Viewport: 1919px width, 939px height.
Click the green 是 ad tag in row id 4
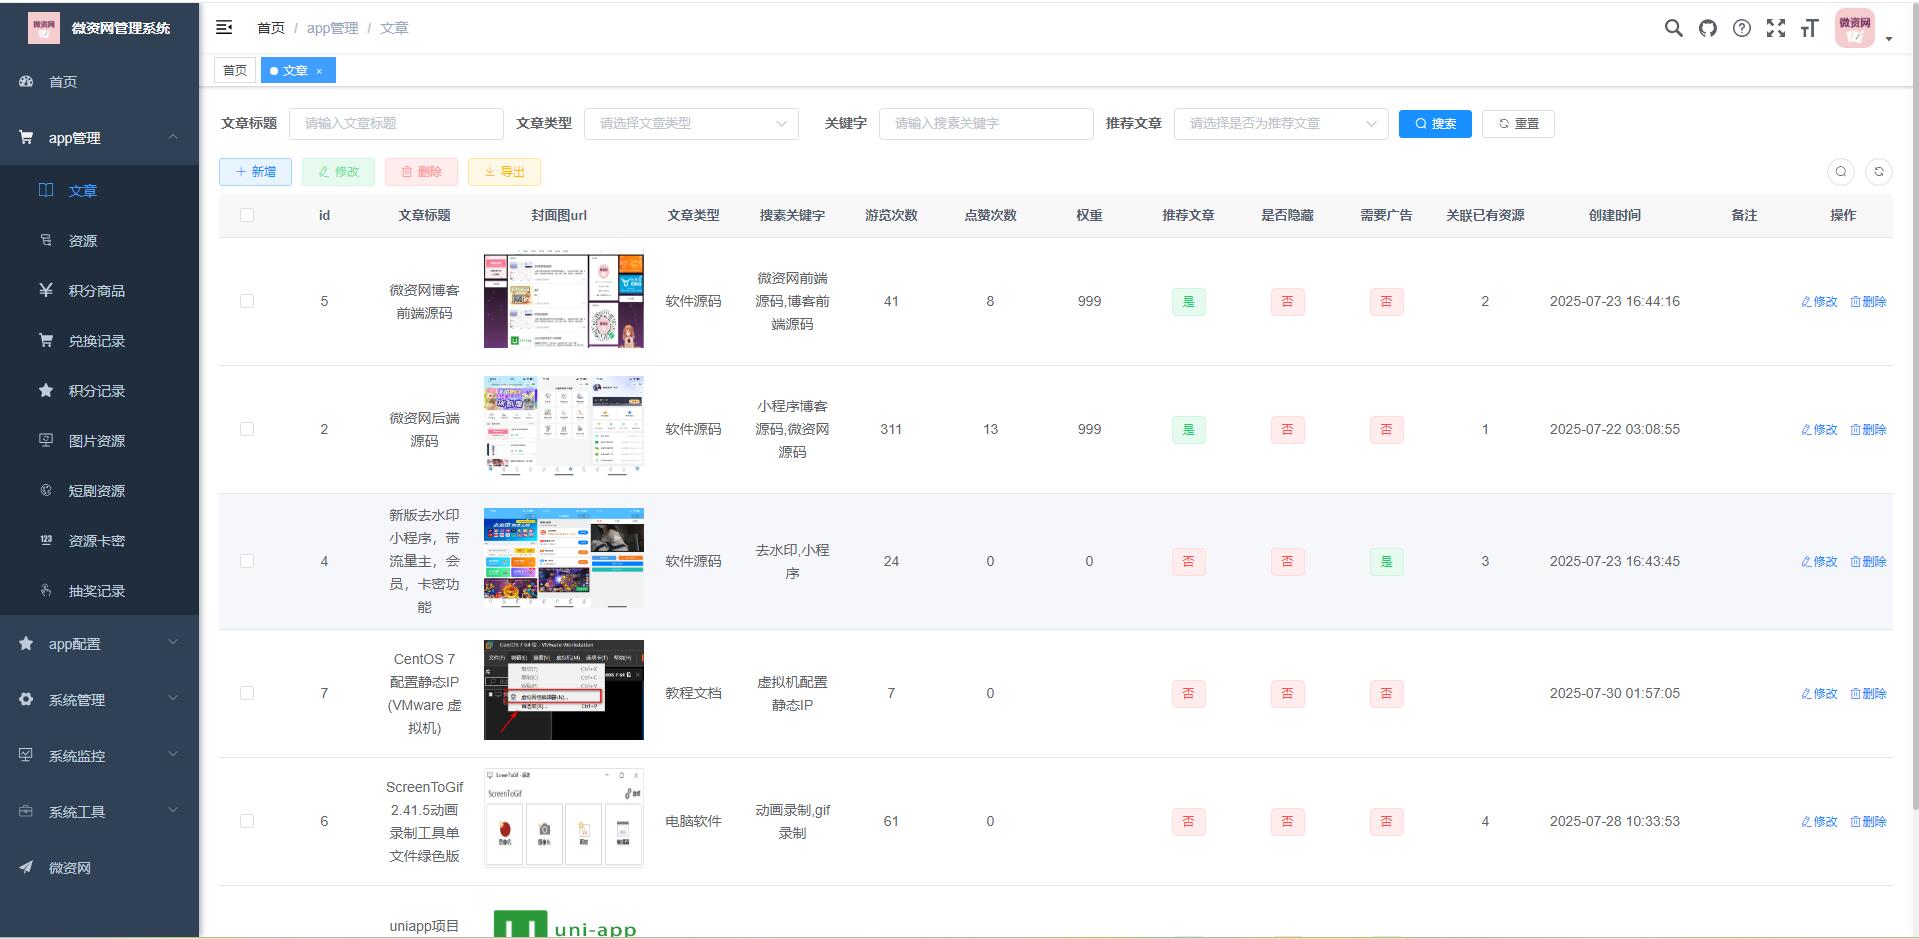coord(1386,562)
